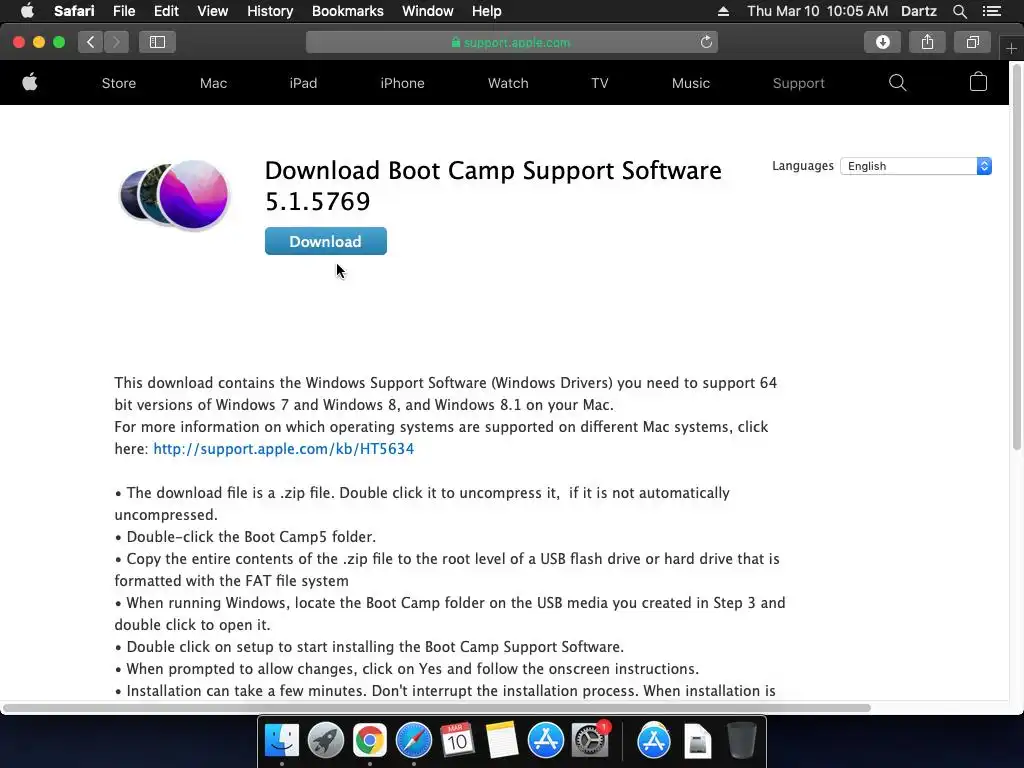Click the Dartz user name in the menu bar
The width and height of the screenshot is (1024, 768).
[918, 11]
